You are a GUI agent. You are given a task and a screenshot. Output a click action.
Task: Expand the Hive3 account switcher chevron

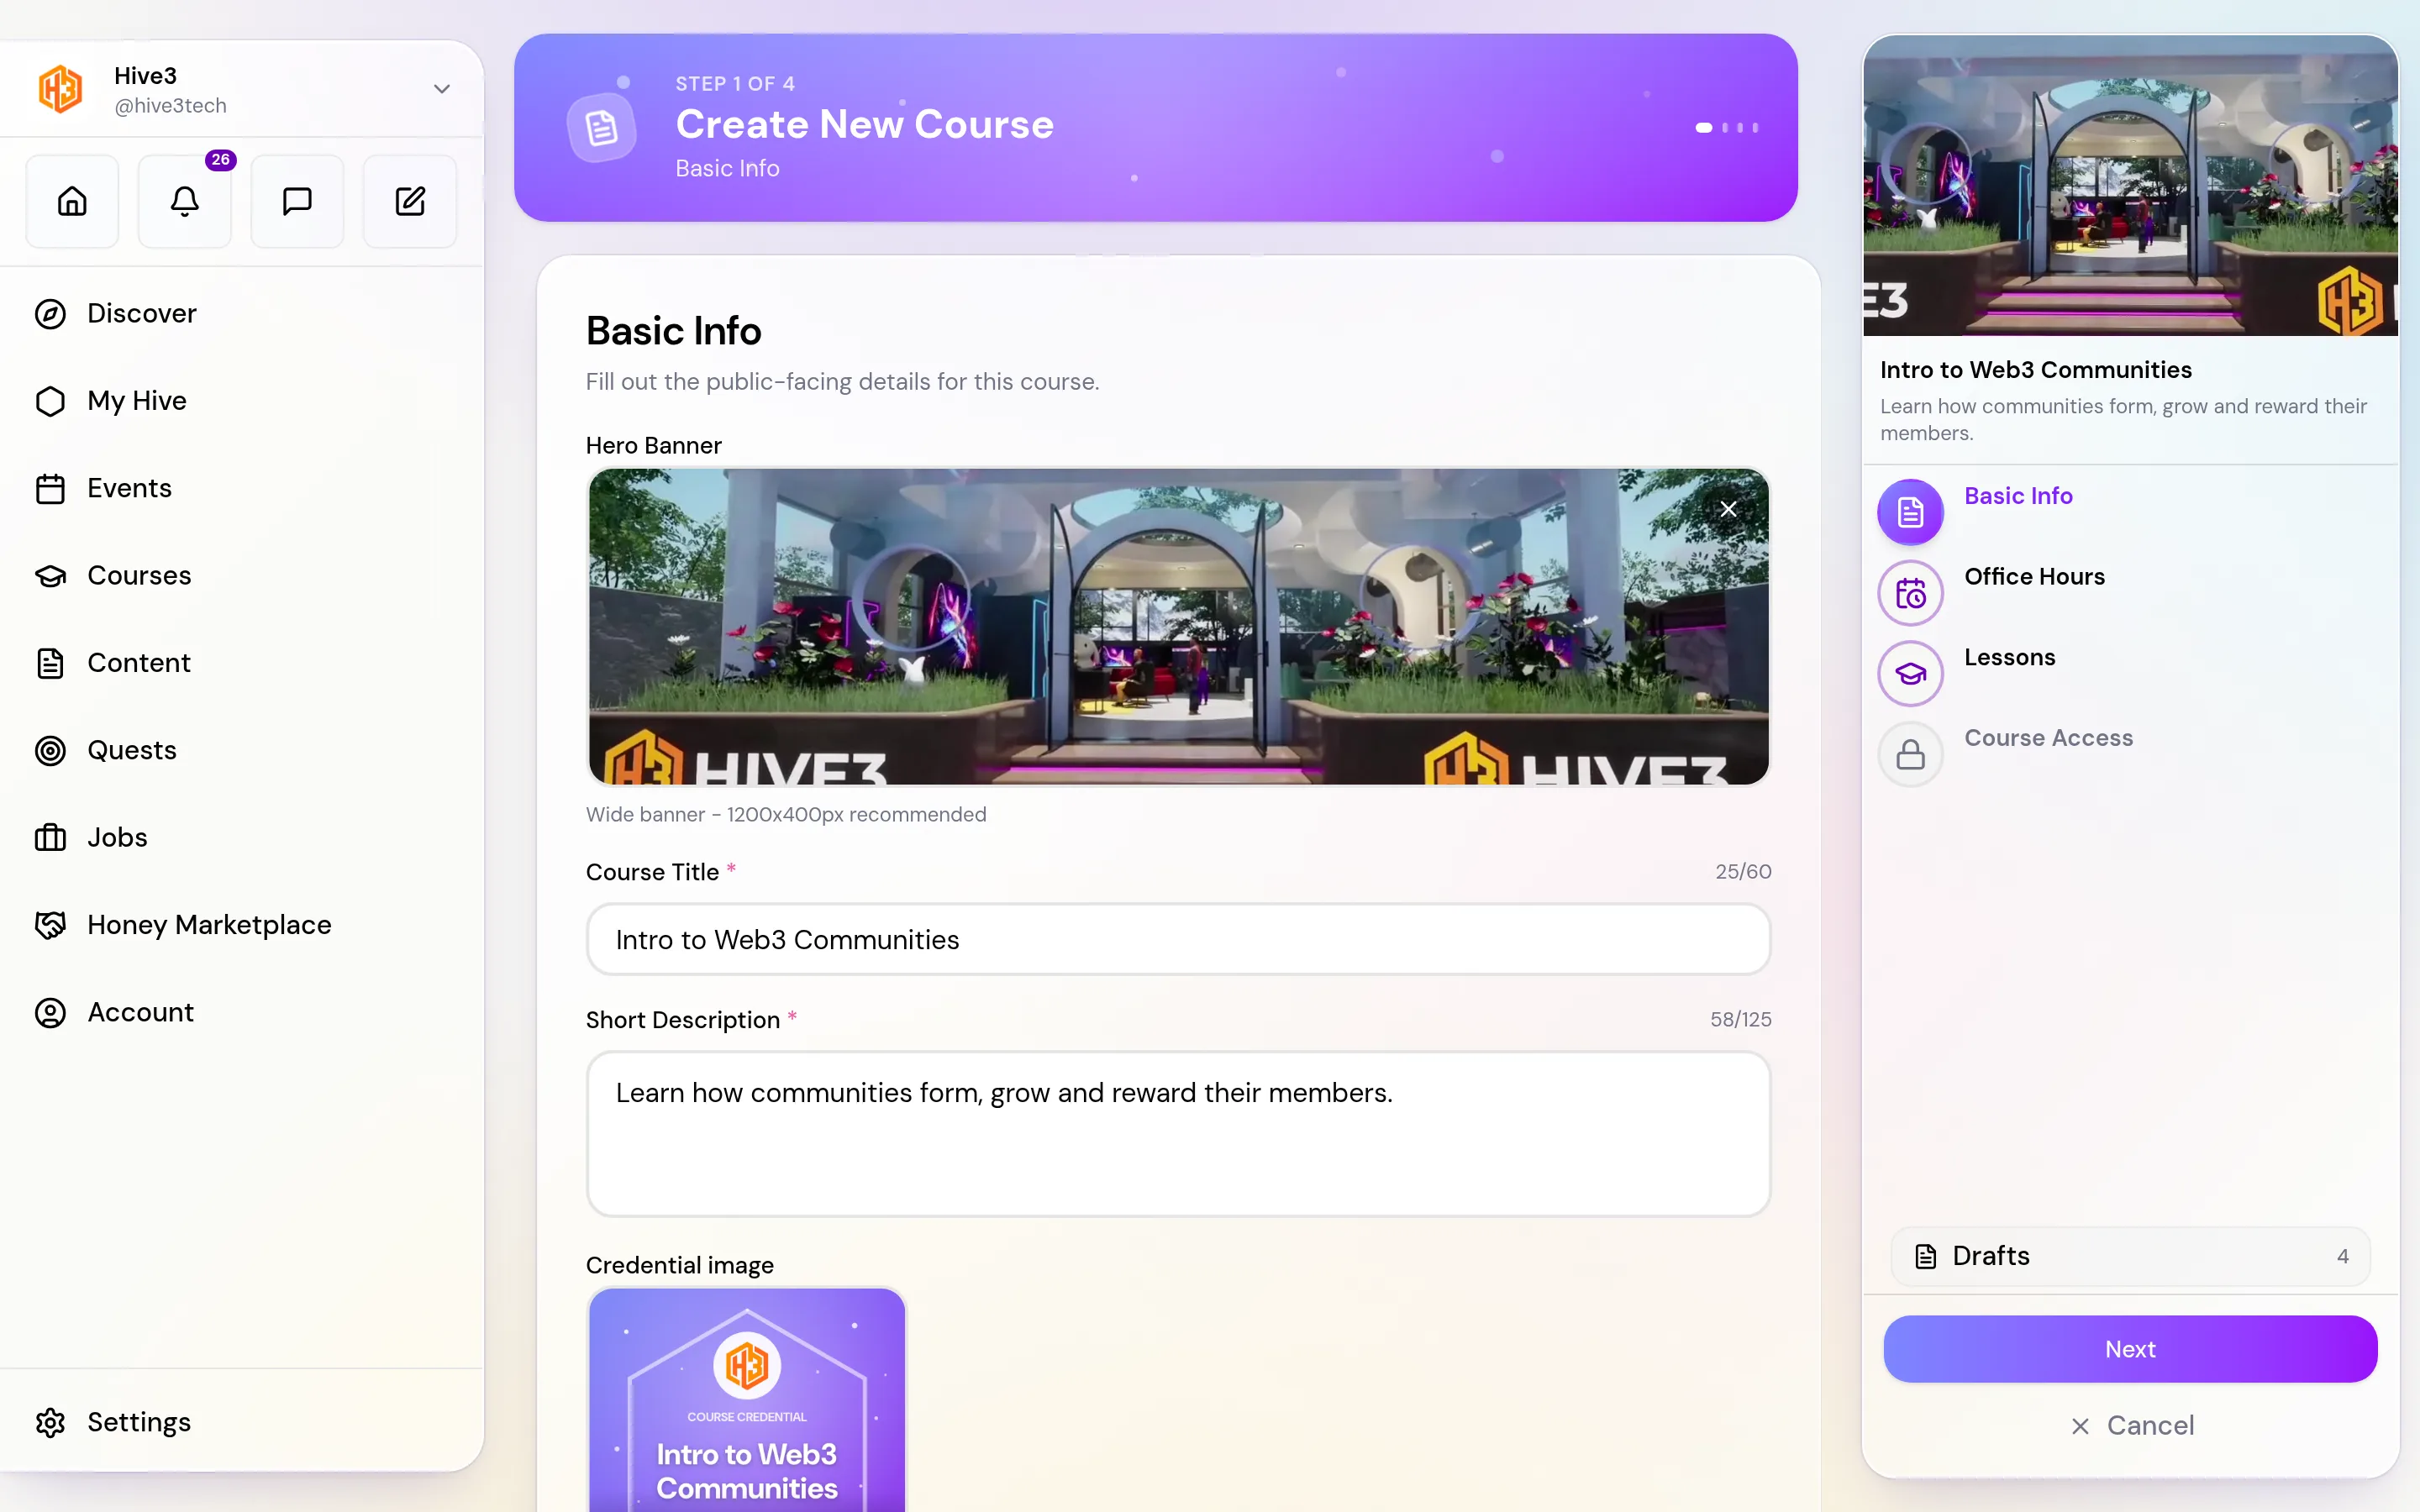click(441, 89)
